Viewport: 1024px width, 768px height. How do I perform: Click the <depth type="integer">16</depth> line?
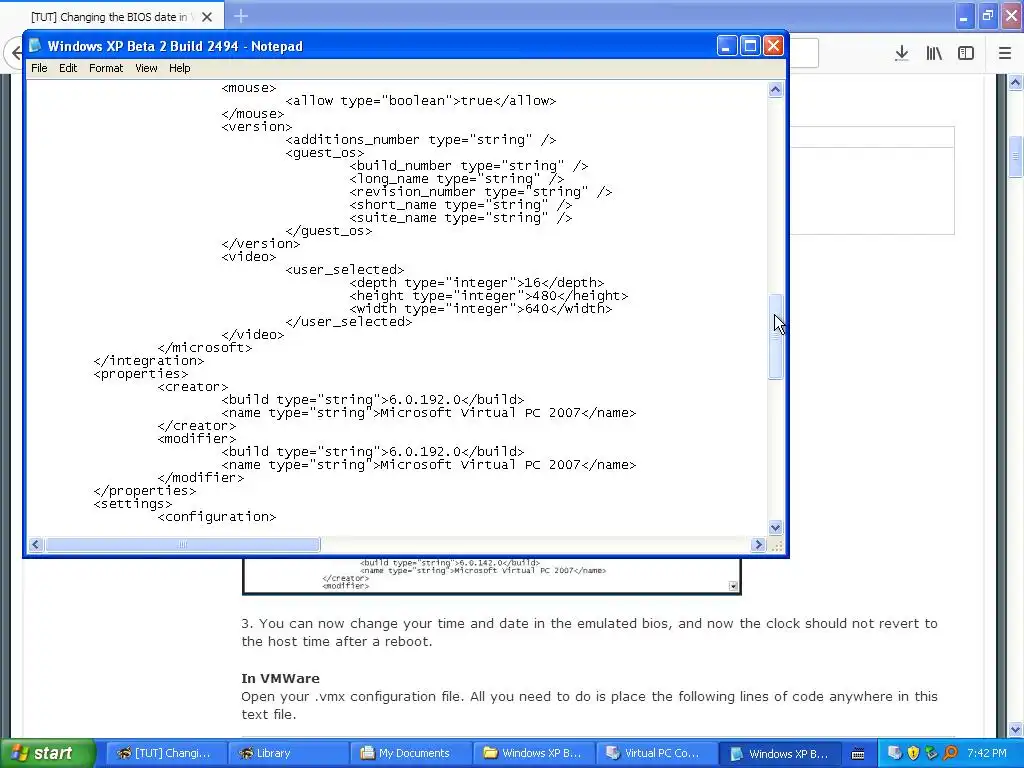[x=477, y=283]
